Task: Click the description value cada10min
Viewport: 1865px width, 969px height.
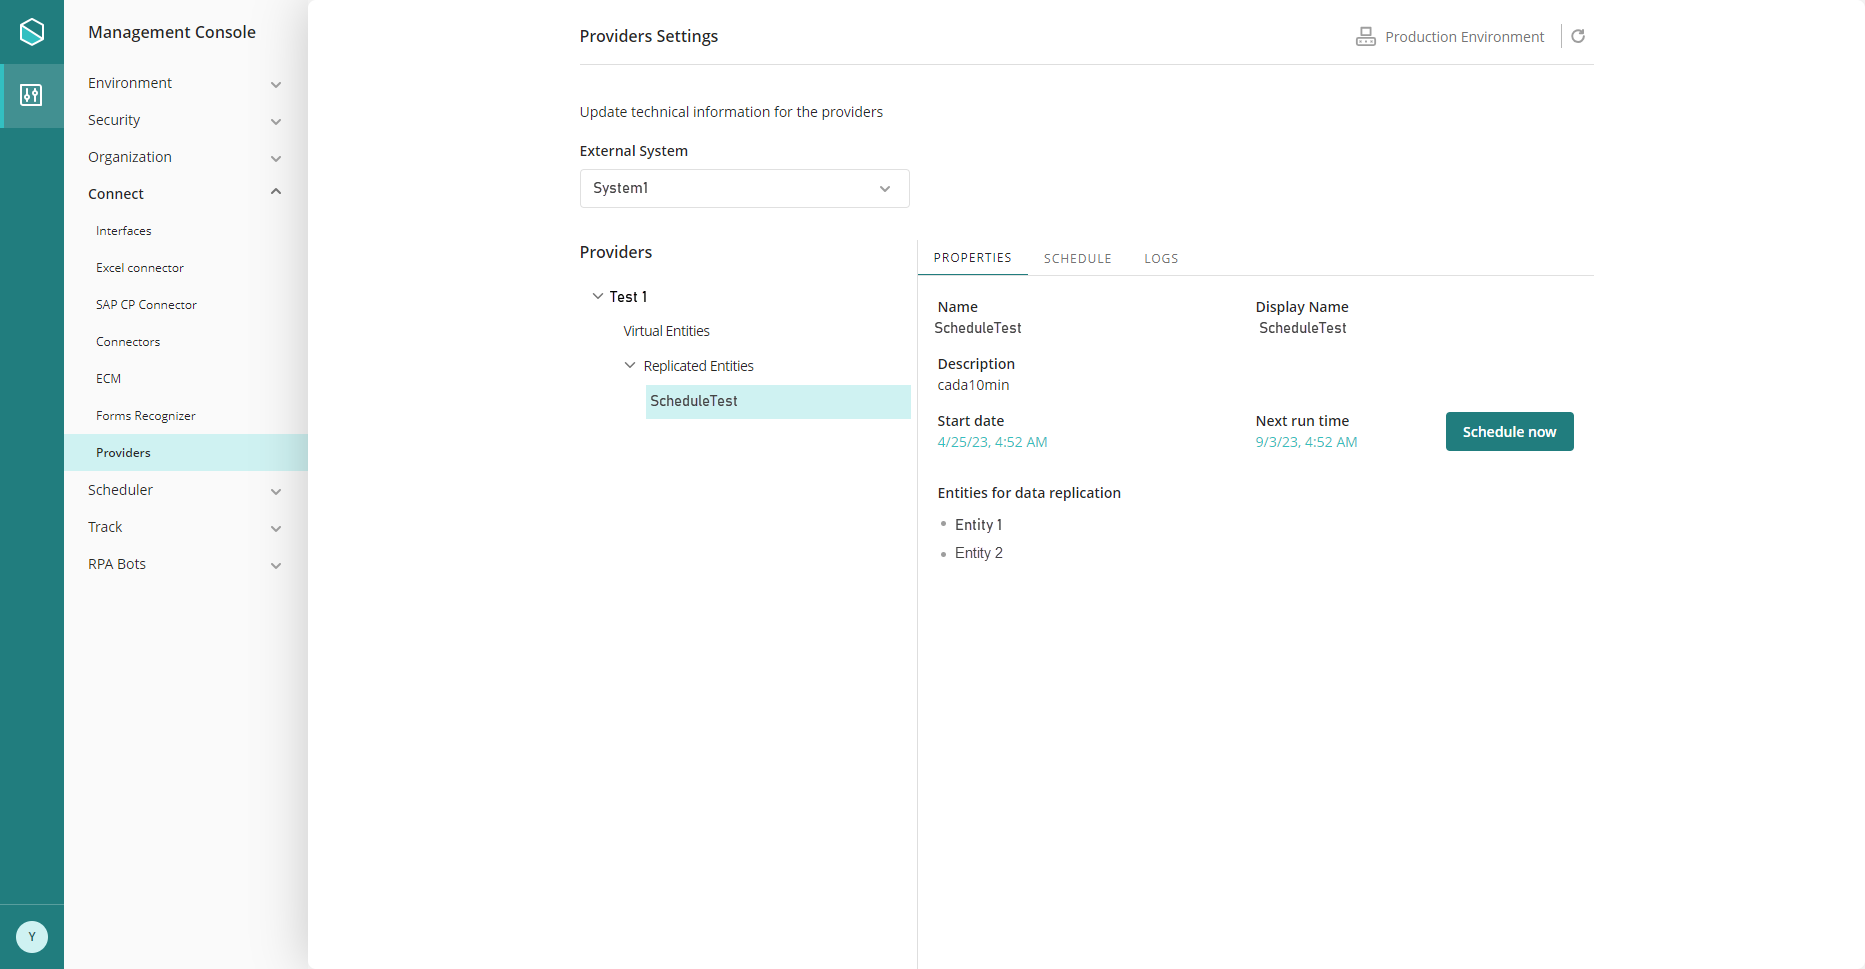Action: (973, 385)
